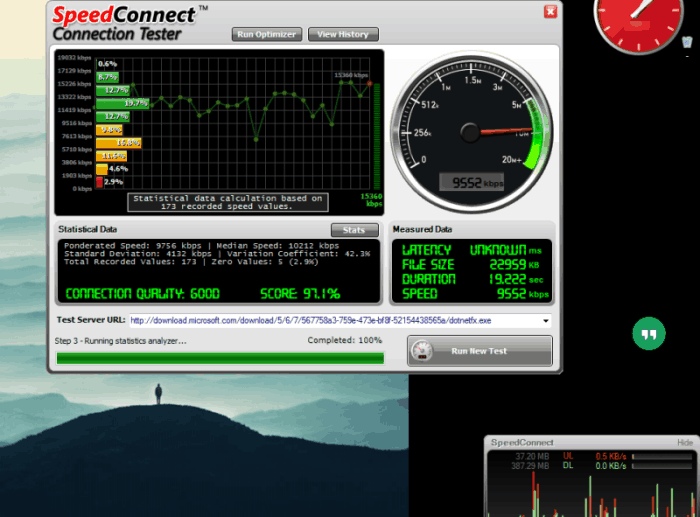Click the 4.6% yellow histogram bar
Screen dimensions: 700x517
pyautogui.click(x=101, y=169)
